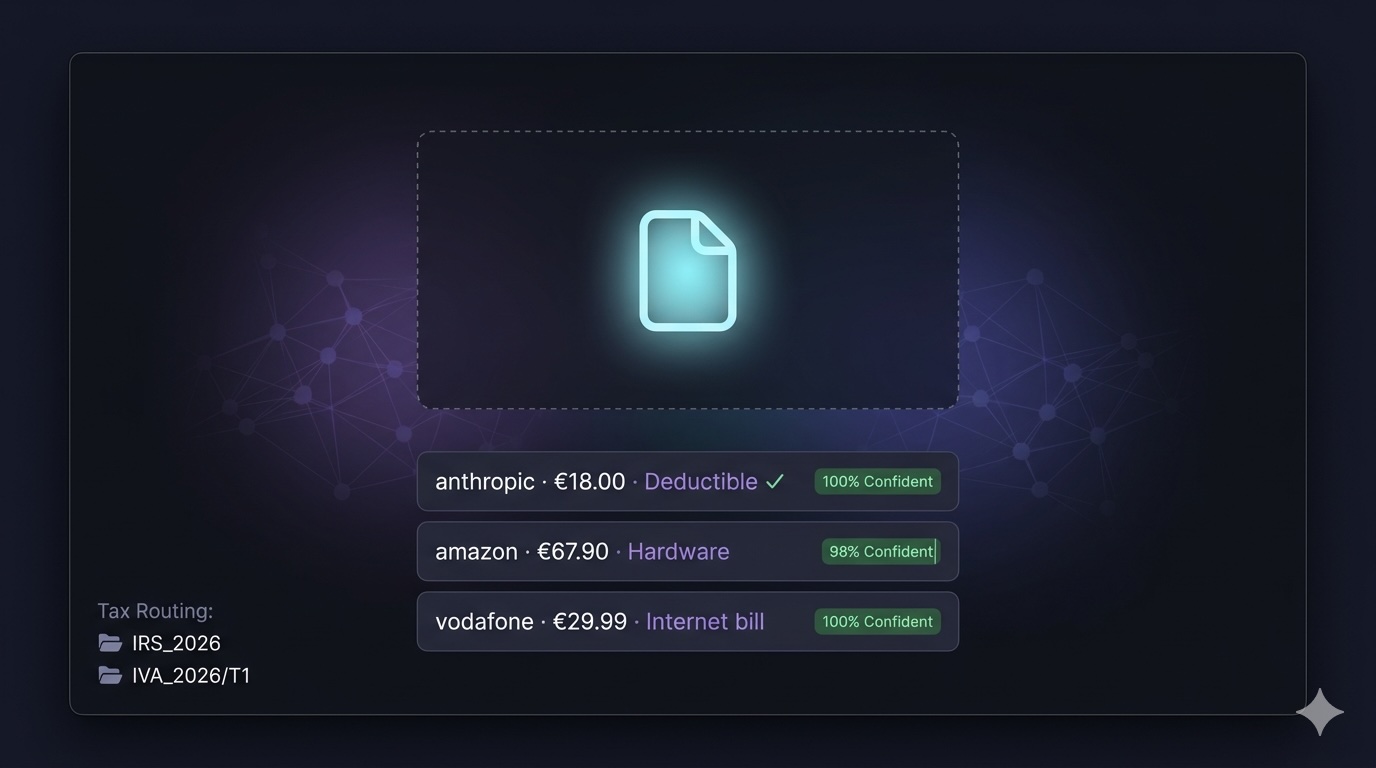Viewport: 1376px width, 768px height.
Task: Click the Tax Routing heading
Action: tap(155, 611)
